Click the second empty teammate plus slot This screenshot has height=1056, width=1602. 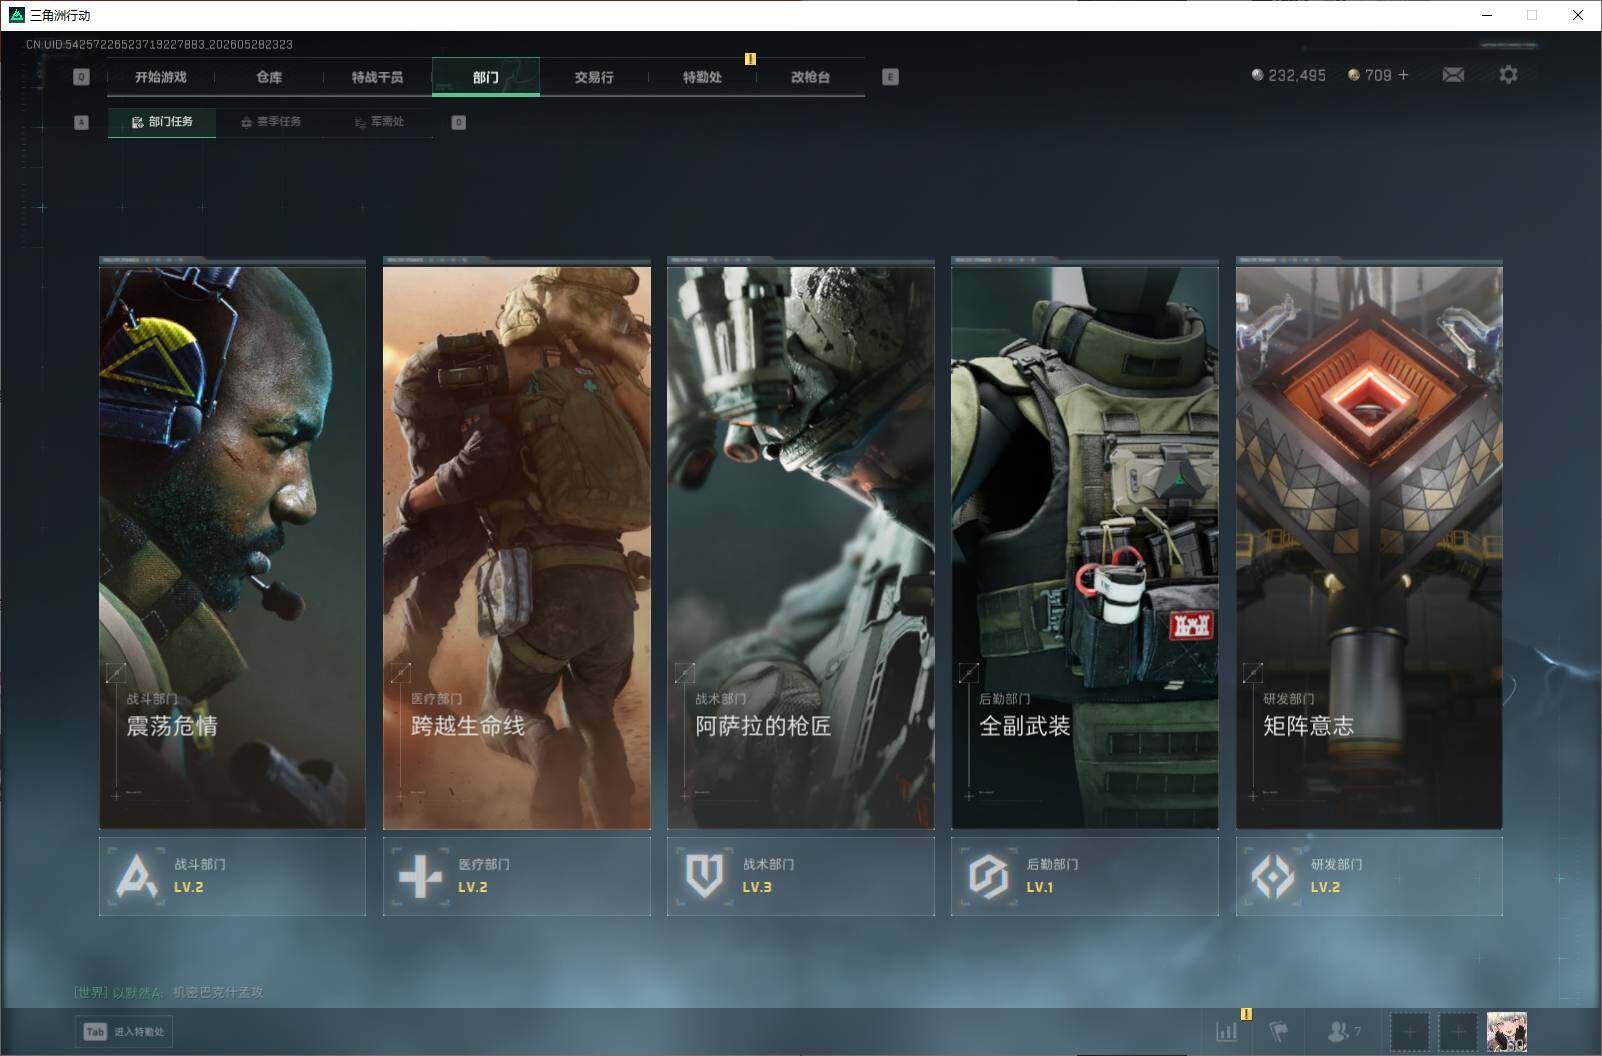point(1458,1032)
